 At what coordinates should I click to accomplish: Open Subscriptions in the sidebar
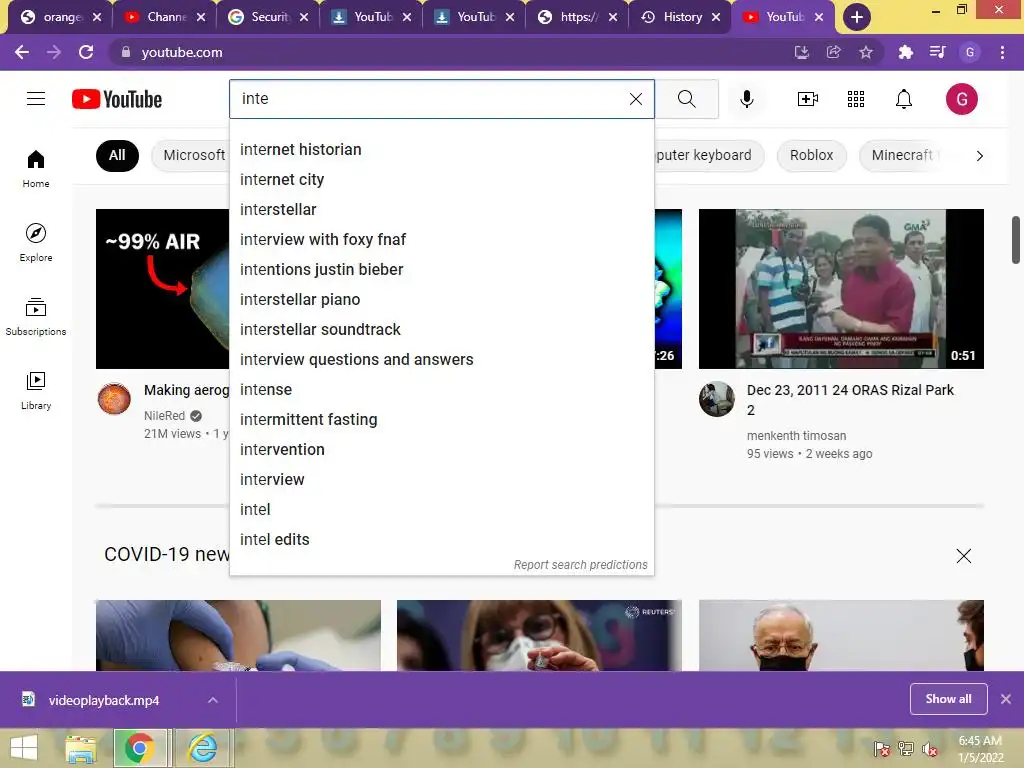pos(36,317)
